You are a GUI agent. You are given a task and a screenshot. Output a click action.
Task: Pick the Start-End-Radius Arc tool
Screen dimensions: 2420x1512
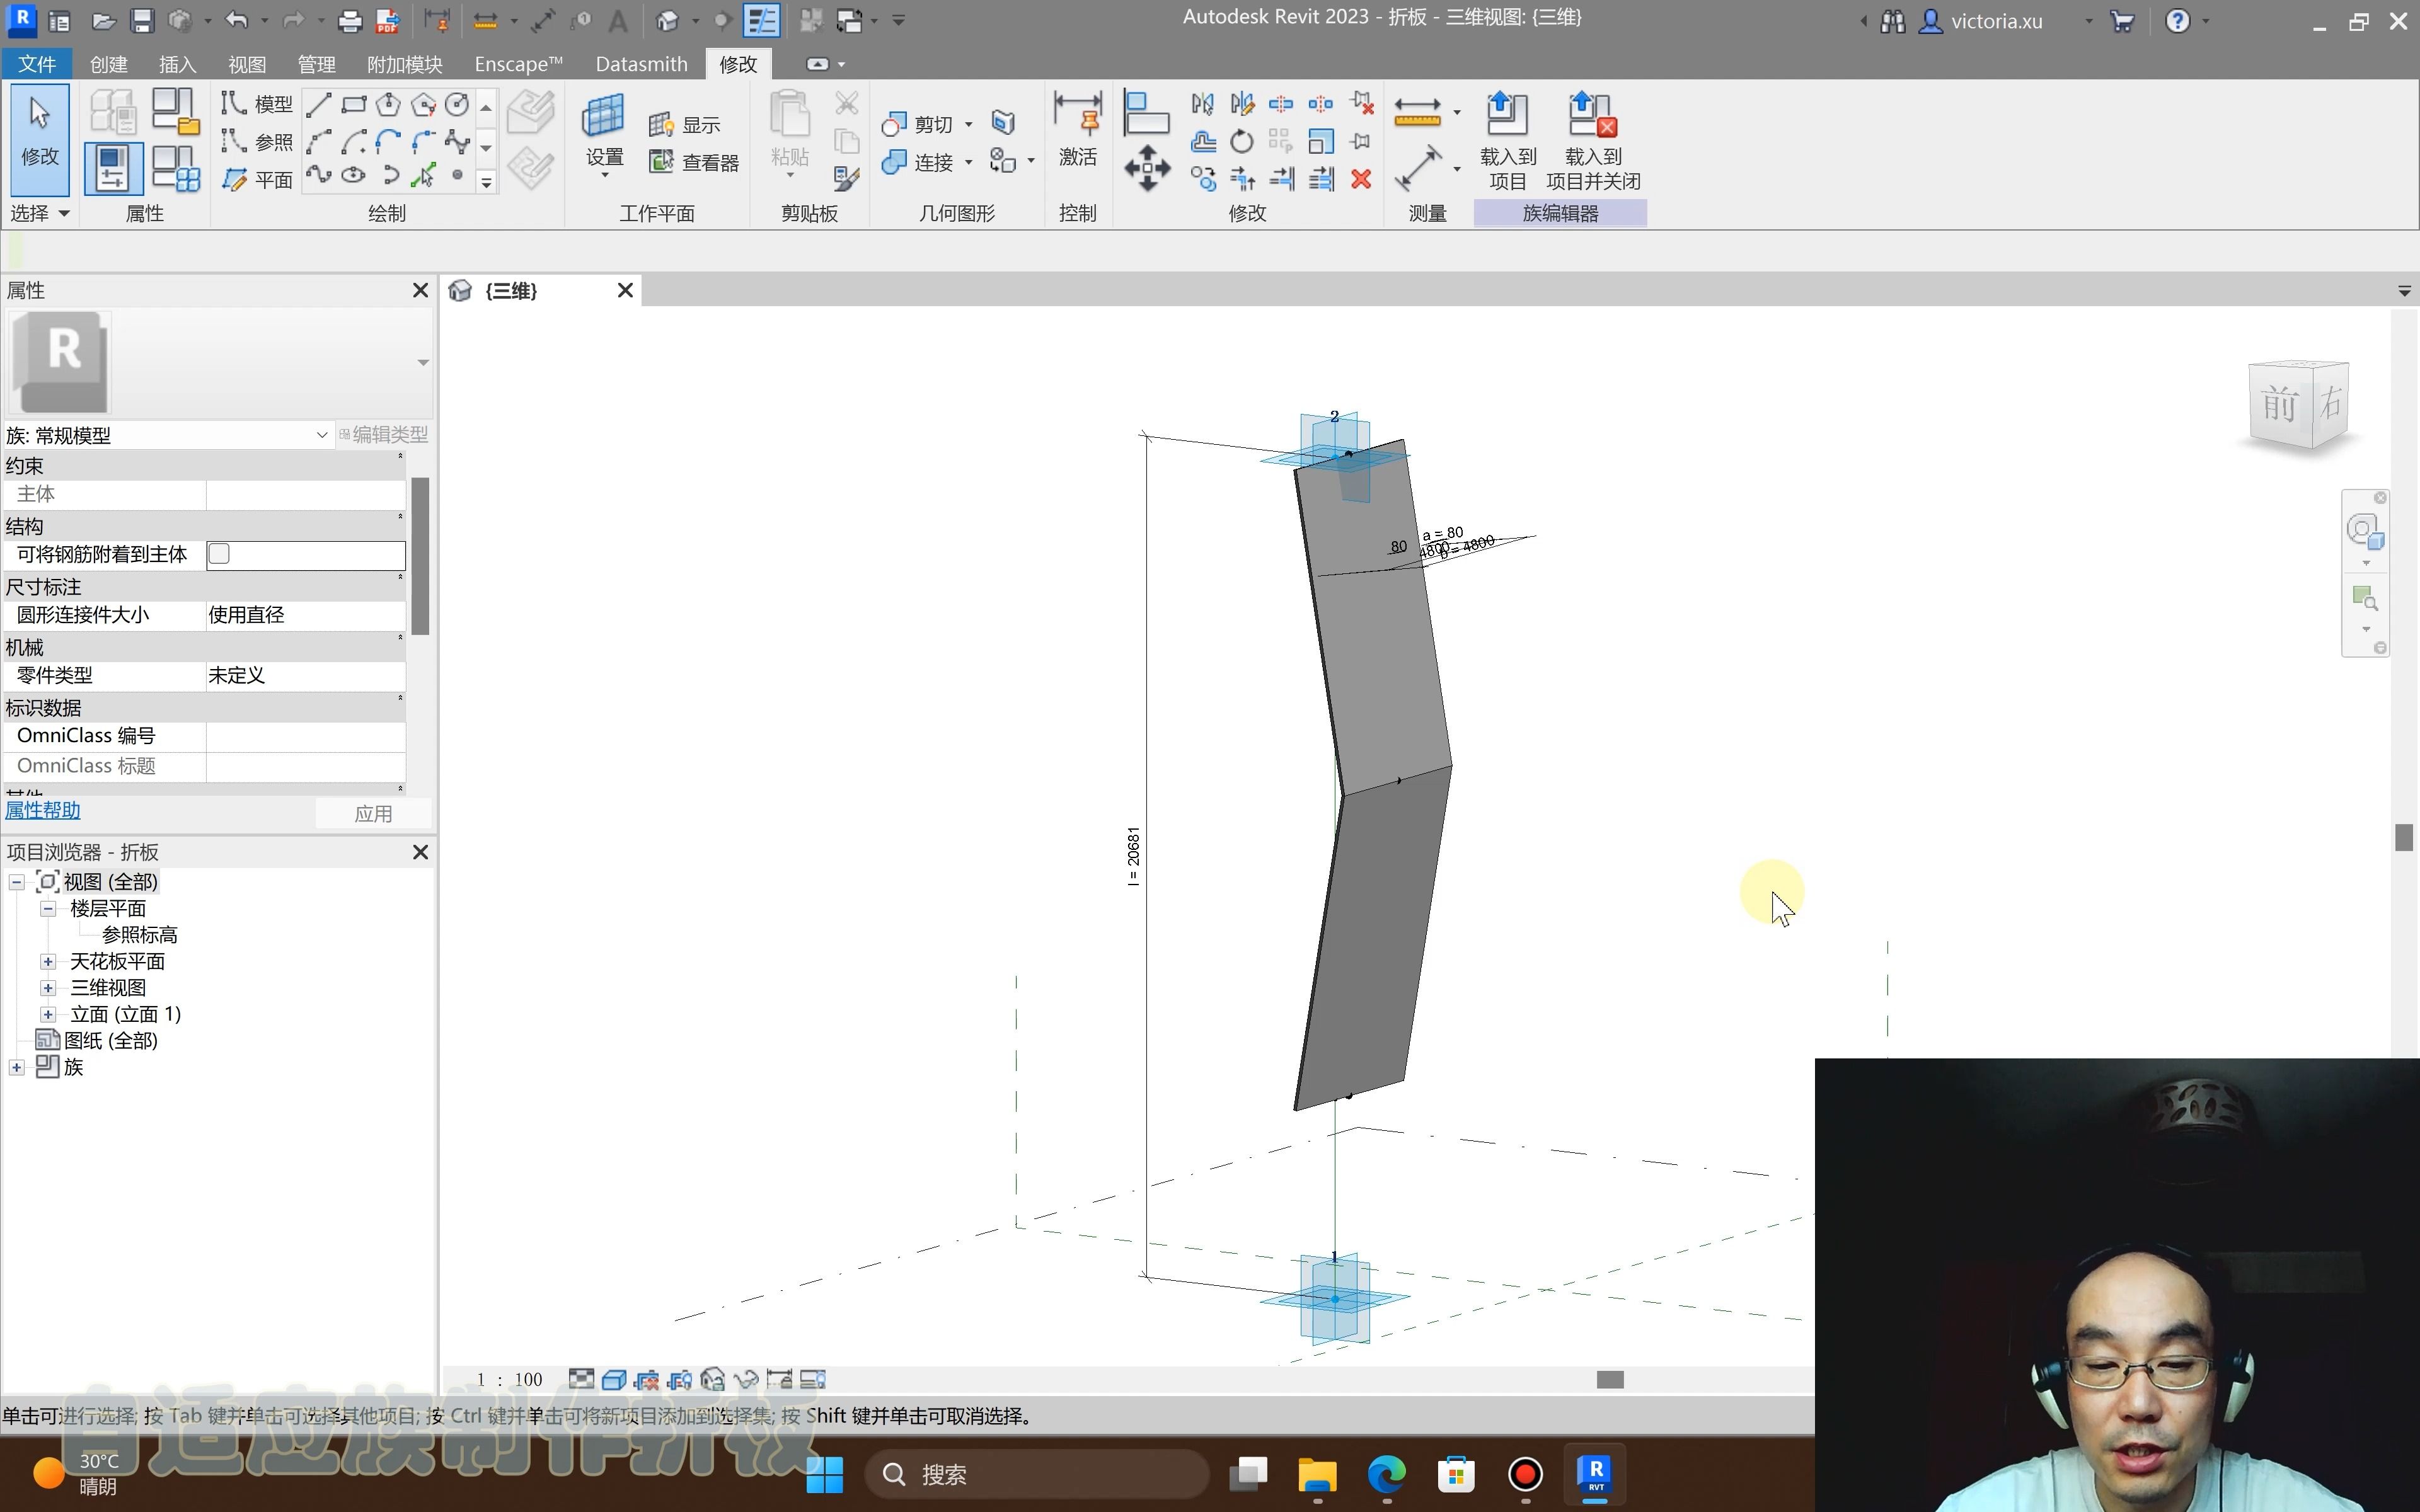[x=319, y=141]
